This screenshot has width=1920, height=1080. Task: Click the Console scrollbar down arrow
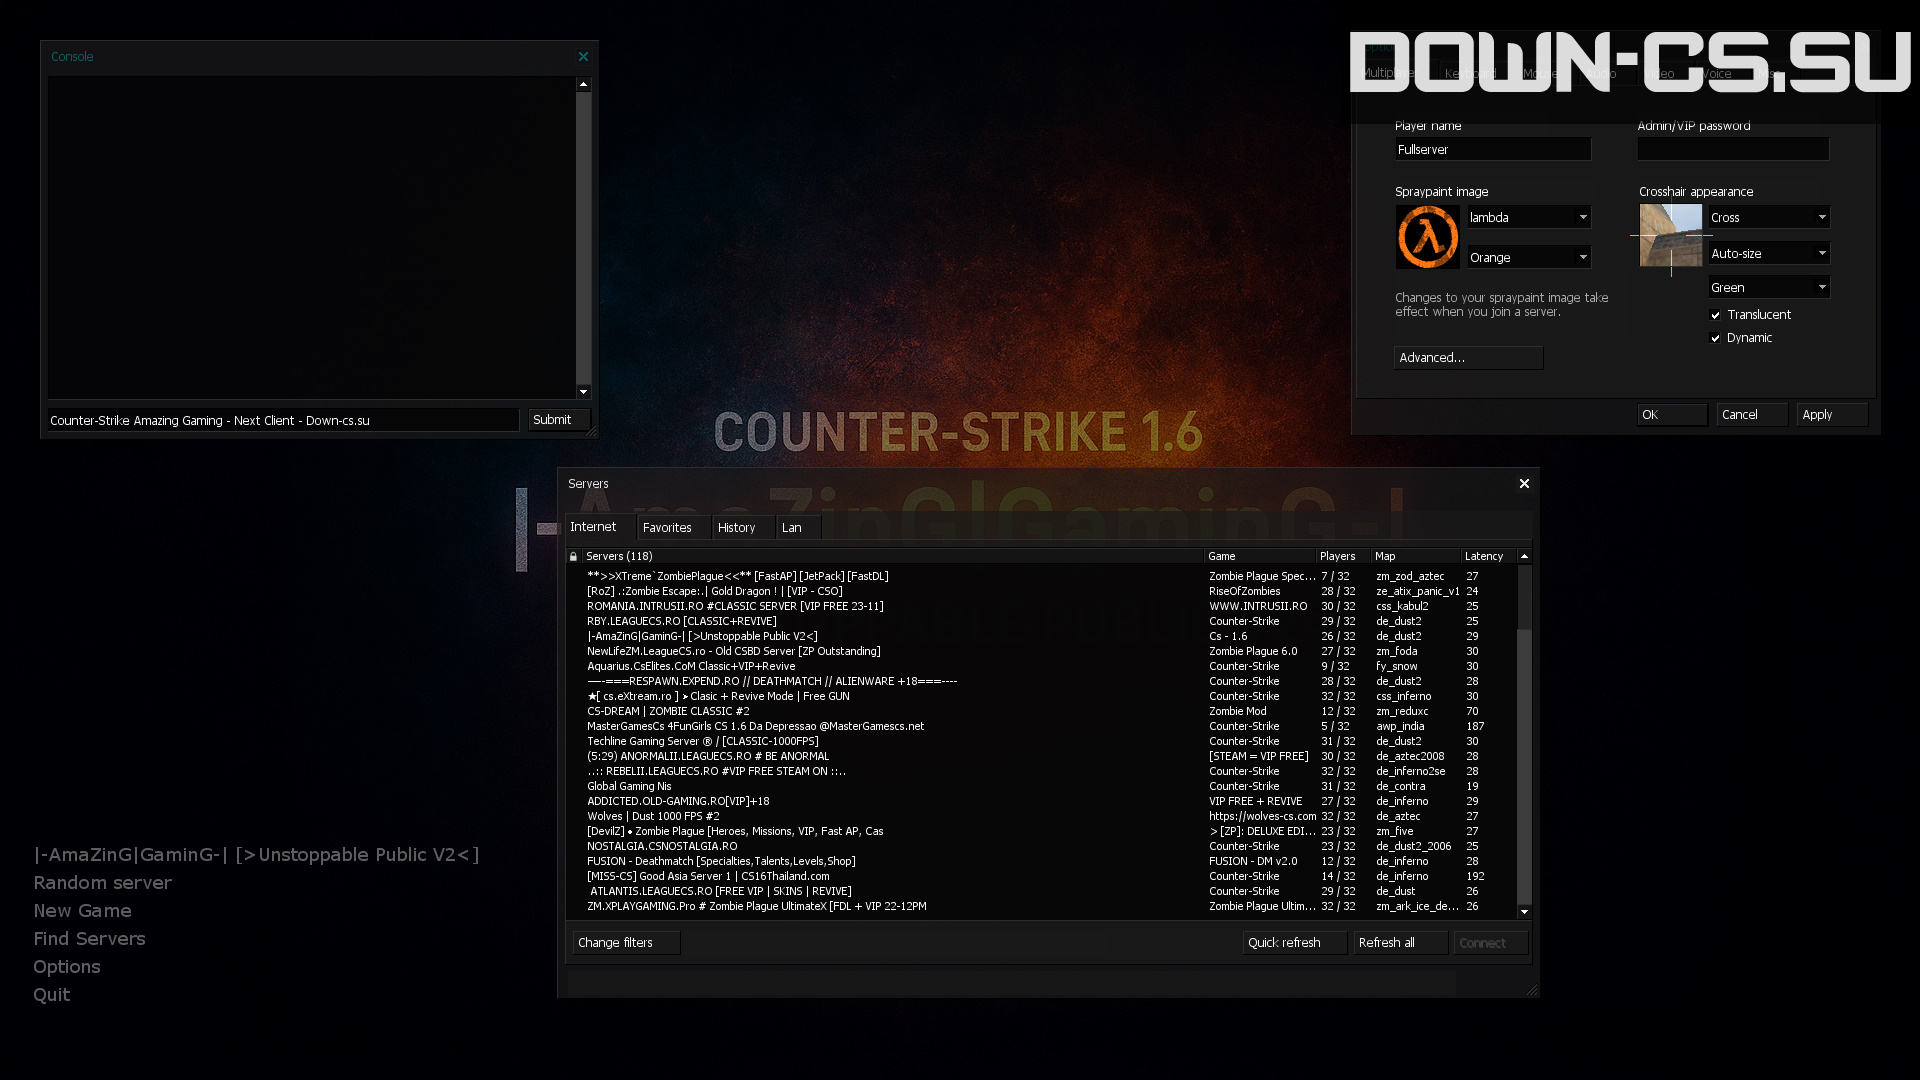point(583,391)
